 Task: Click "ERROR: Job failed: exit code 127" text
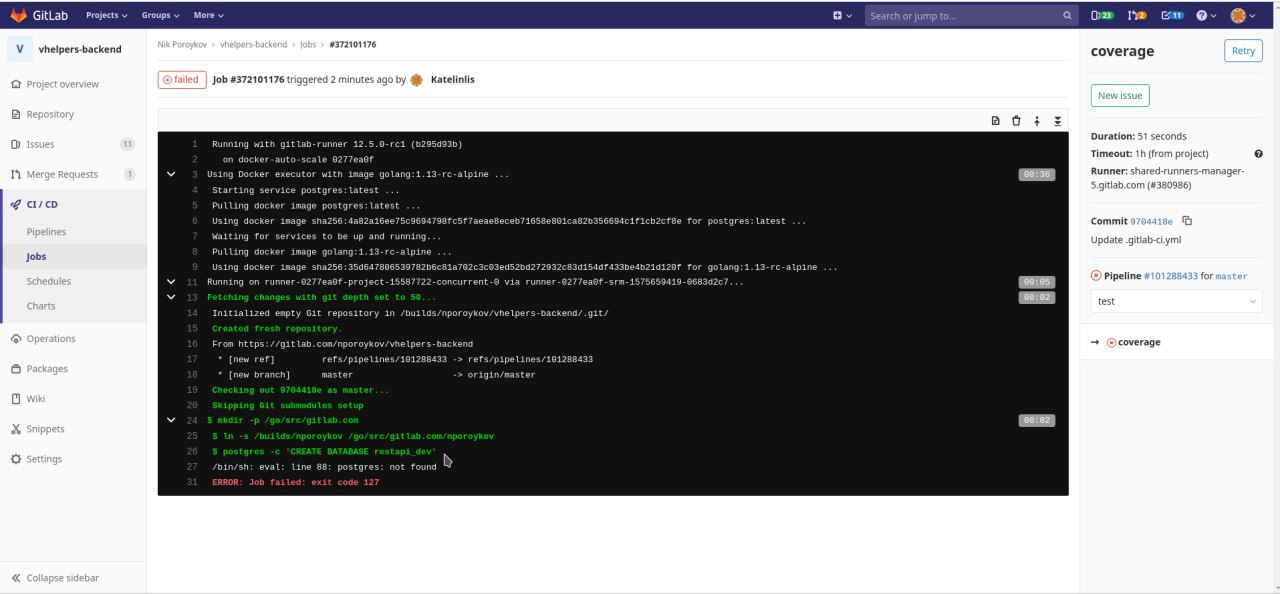point(295,483)
